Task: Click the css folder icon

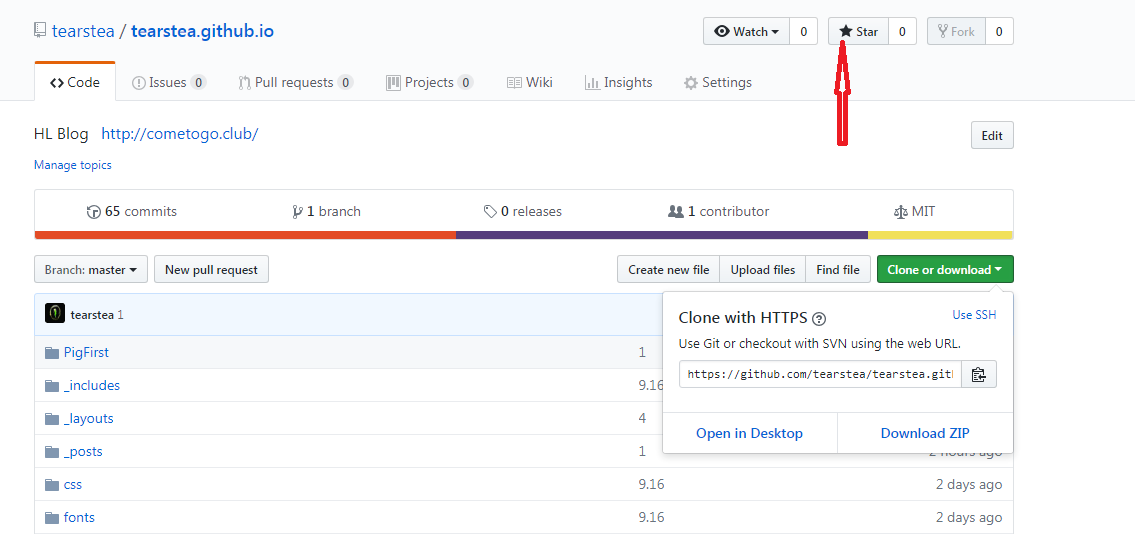Action: point(51,485)
